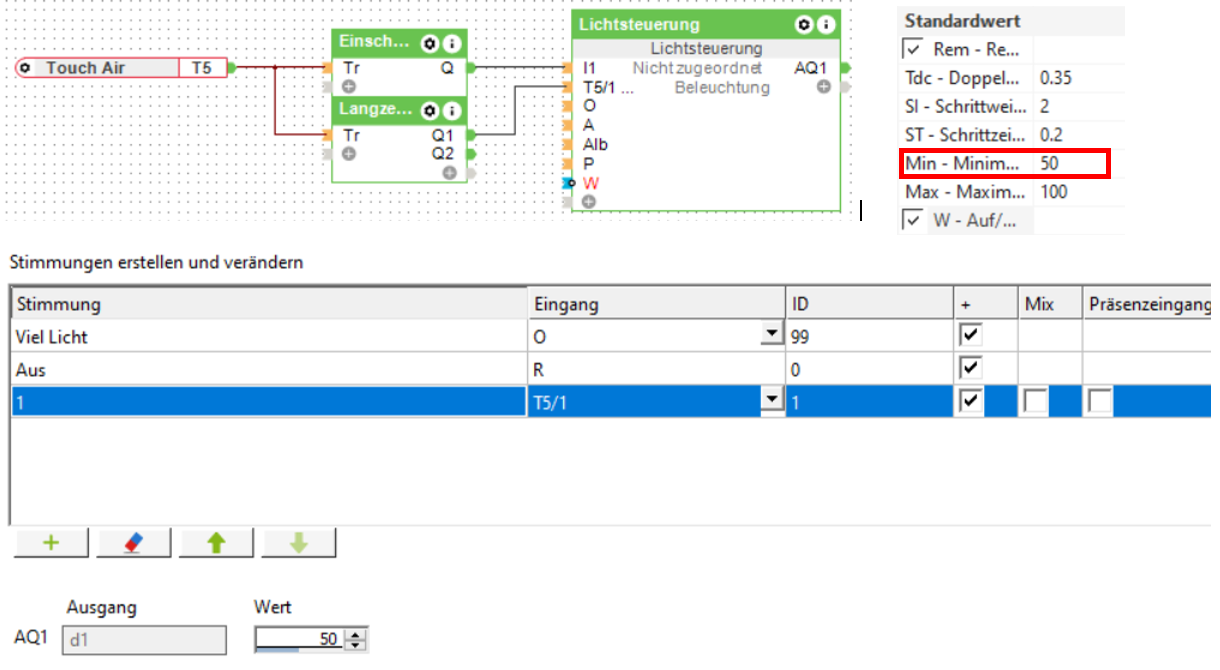Click Q1 output of Langze... block
1220x670 pixels.
[443, 135]
